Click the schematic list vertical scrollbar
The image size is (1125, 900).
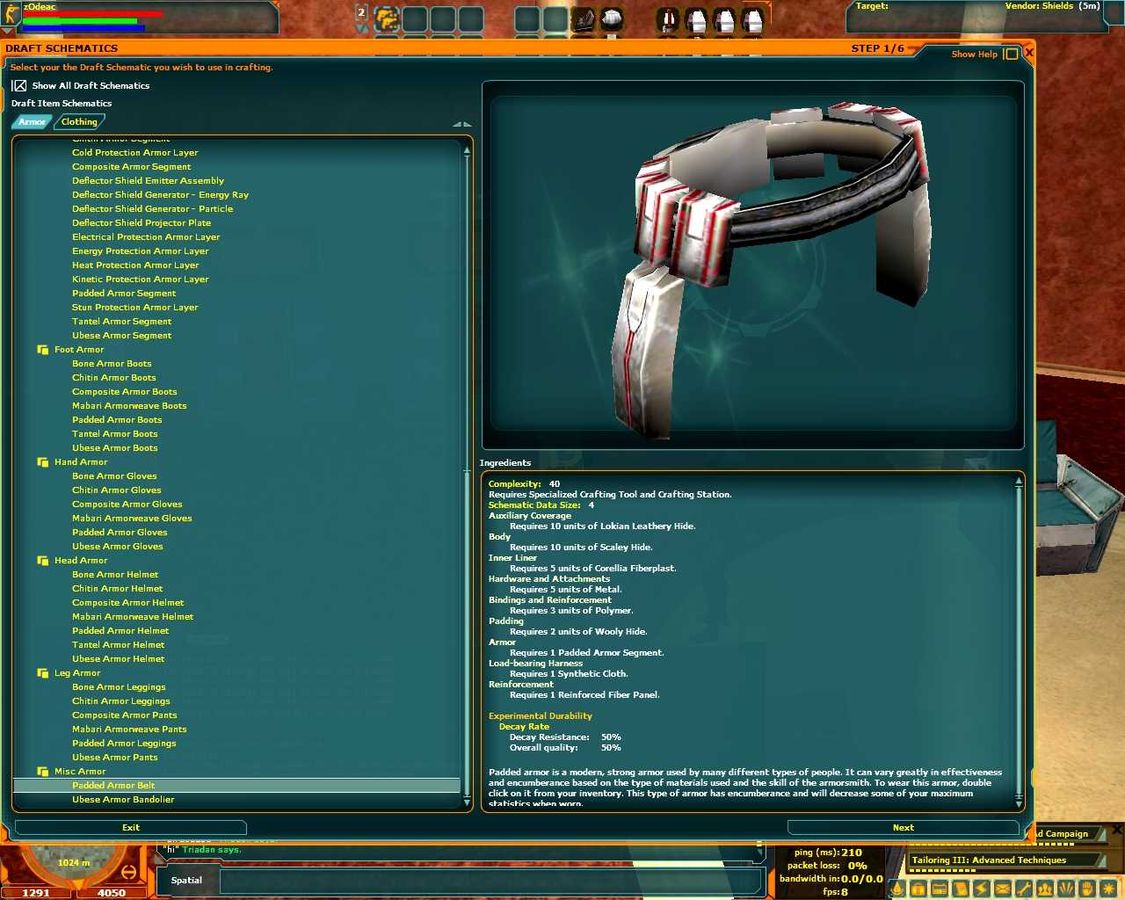467,470
